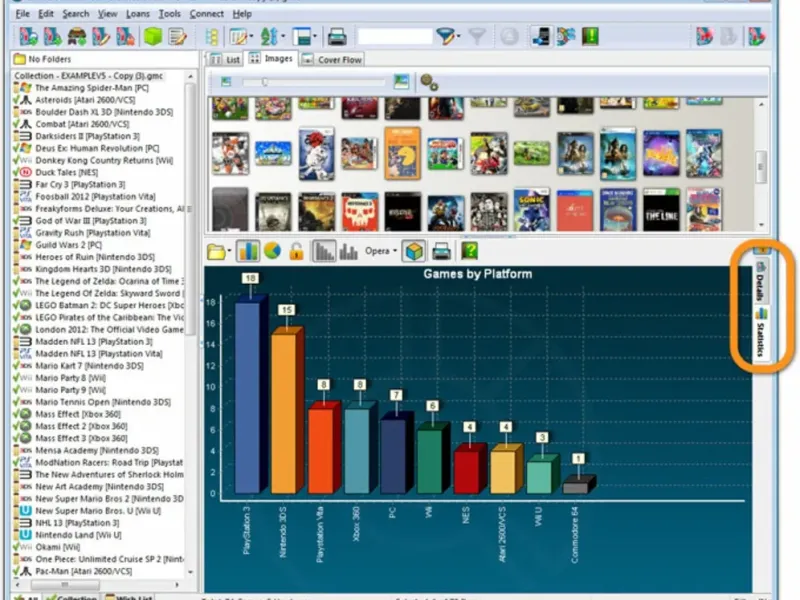
Task: Switch to the List view tab
Action: 224,60
